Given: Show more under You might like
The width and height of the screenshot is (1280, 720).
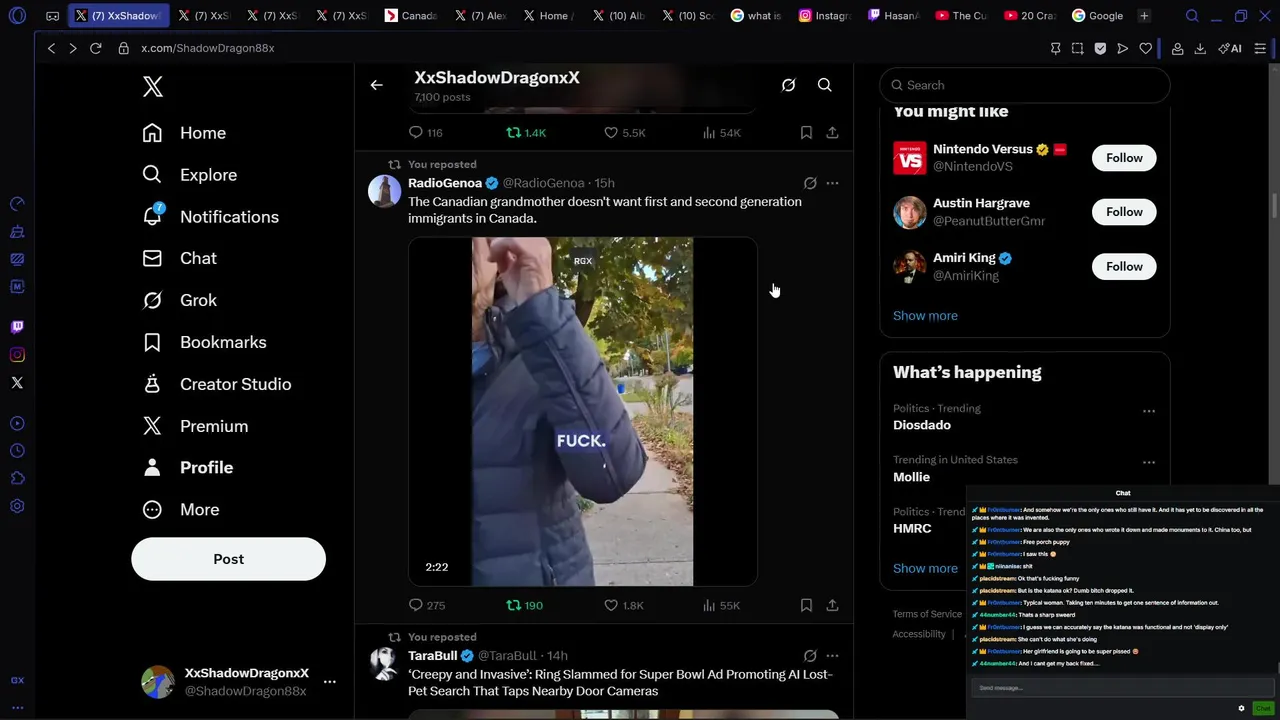Looking at the screenshot, I should (x=925, y=316).
